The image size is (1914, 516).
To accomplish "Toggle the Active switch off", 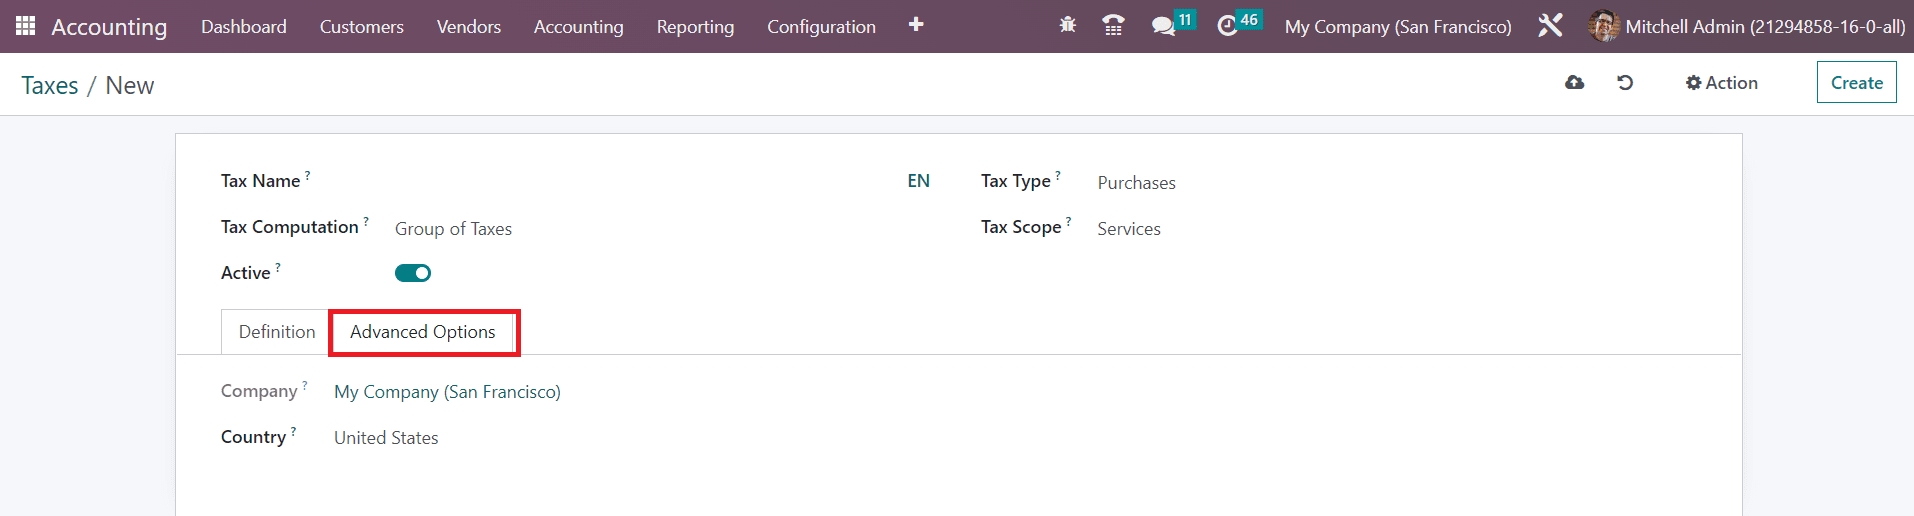I will tap(413, 273).
